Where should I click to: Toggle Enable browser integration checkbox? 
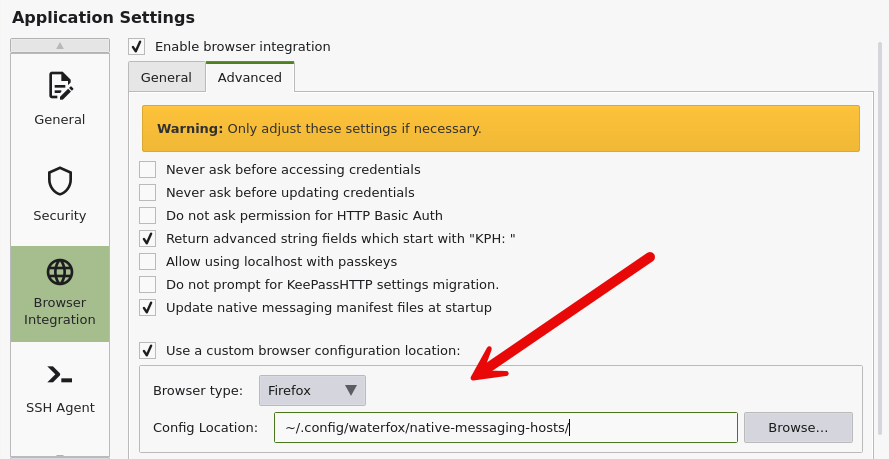click(x=137, y=46)
